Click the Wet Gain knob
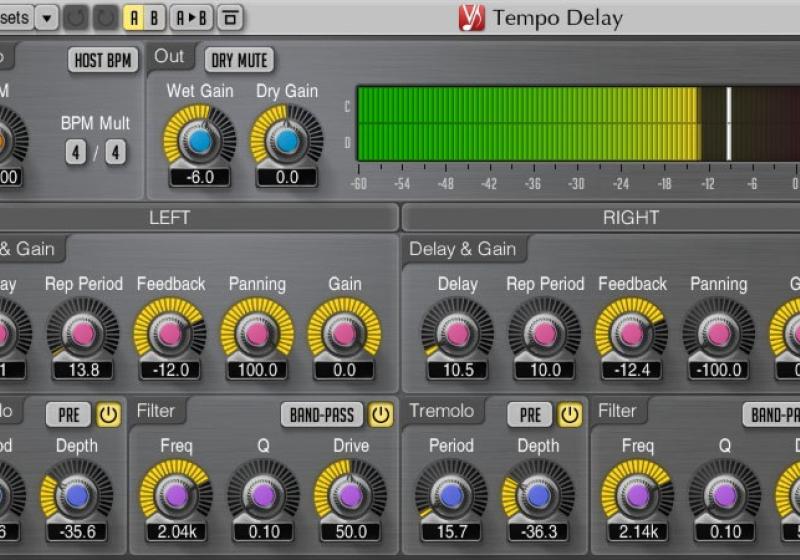 pos(199,140)
